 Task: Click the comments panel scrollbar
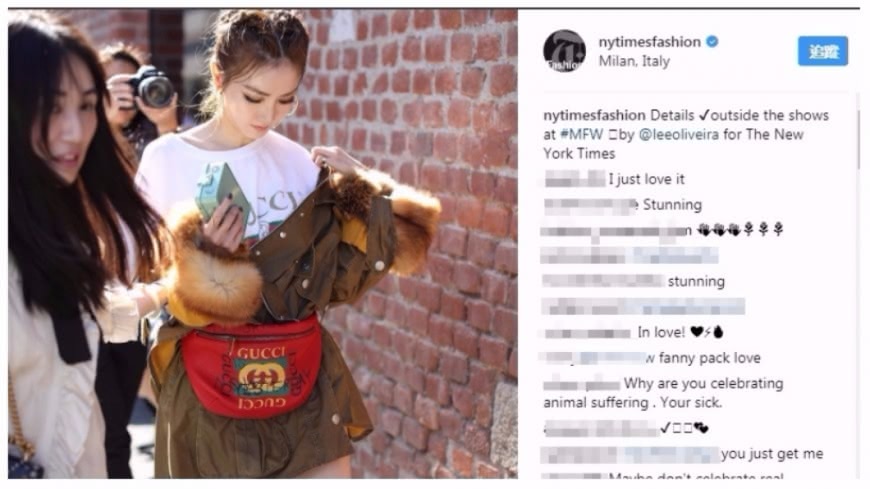coord(859,139)
